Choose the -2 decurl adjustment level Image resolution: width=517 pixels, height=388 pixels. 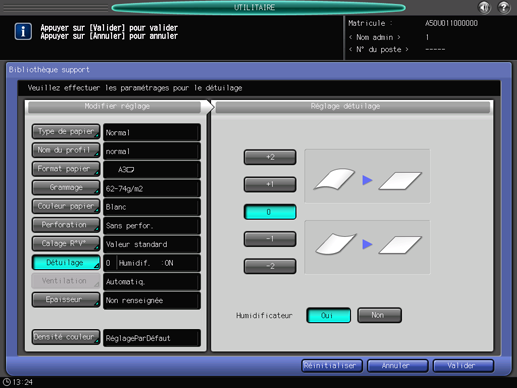[x=270, y=266]
